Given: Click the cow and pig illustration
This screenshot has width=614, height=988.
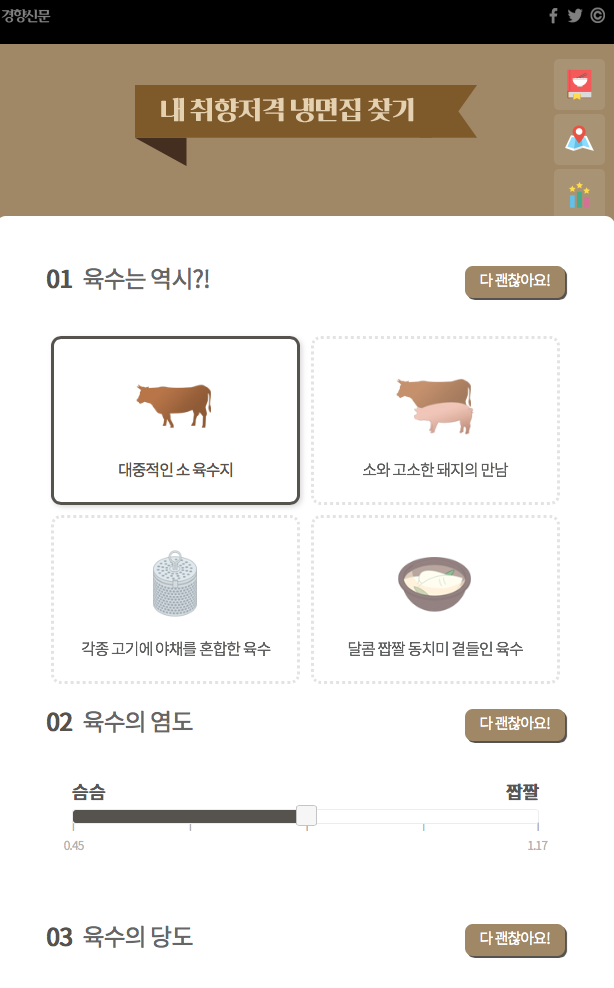Looking at the screenshot, I should (434, 400).
